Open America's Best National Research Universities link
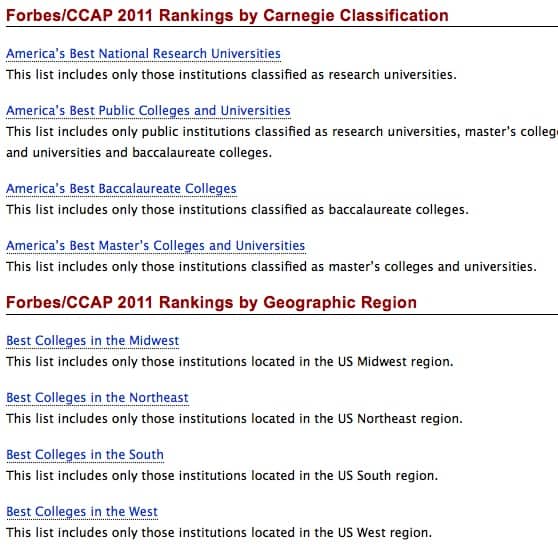 143,54
